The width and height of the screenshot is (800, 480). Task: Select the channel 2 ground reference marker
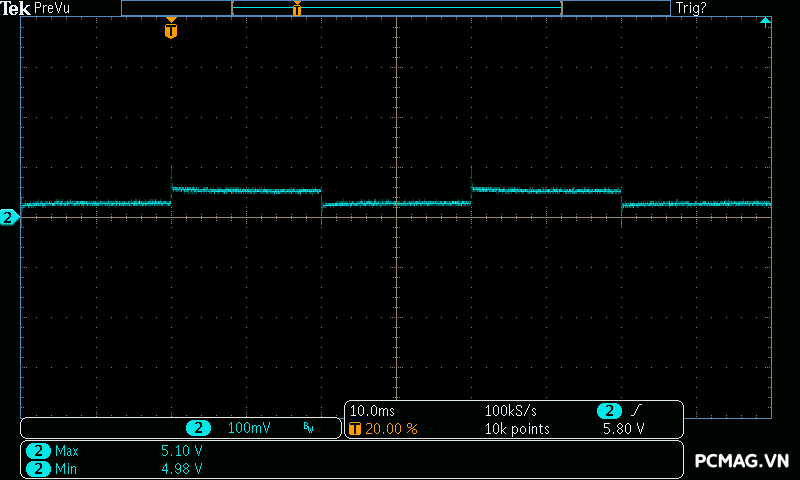point(8,217)
